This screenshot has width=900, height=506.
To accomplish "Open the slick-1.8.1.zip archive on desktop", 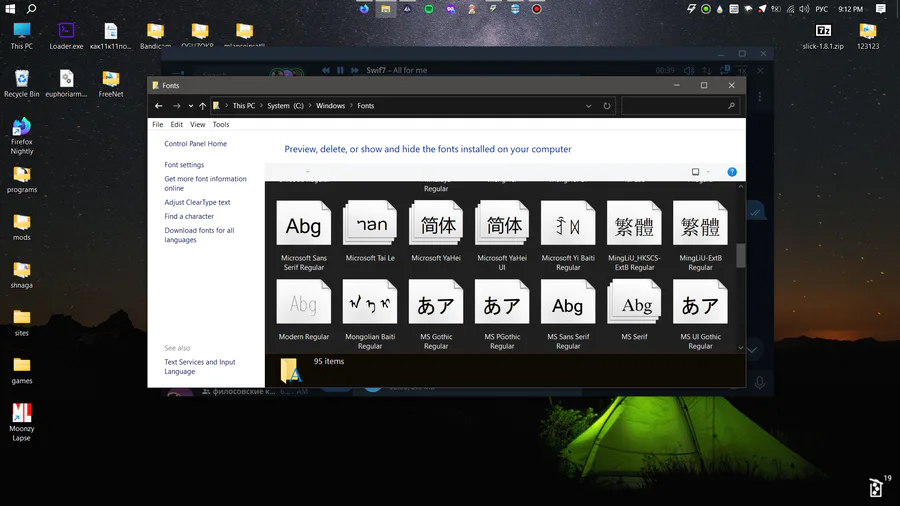I will click(823, 36).
